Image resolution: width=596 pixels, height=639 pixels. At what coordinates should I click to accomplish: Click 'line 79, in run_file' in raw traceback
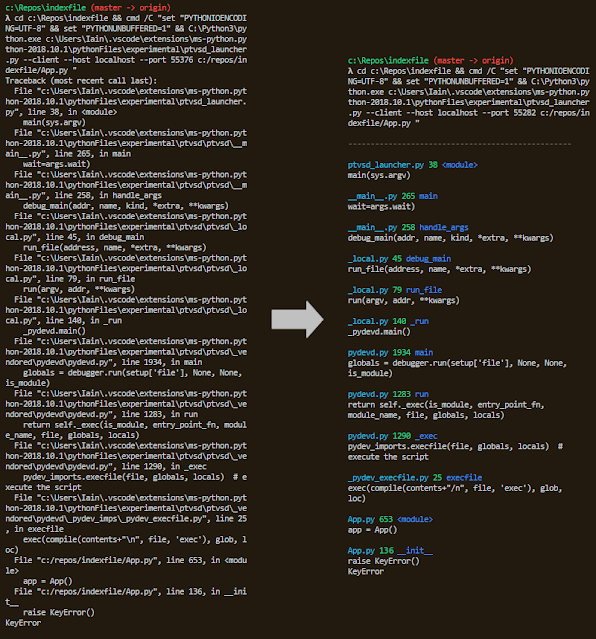90,279
